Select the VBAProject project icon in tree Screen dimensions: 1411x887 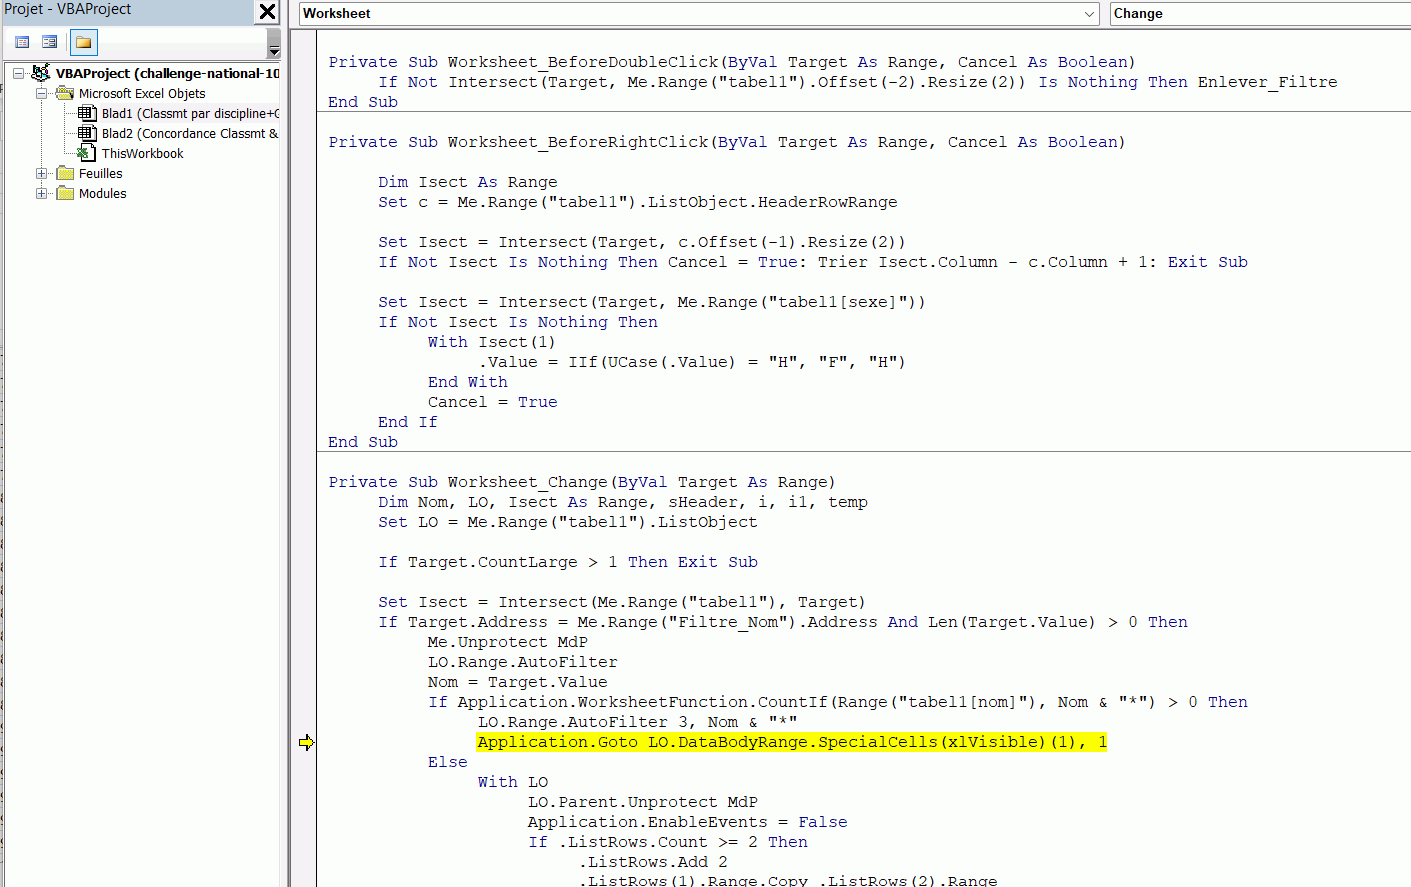(41, 73)
